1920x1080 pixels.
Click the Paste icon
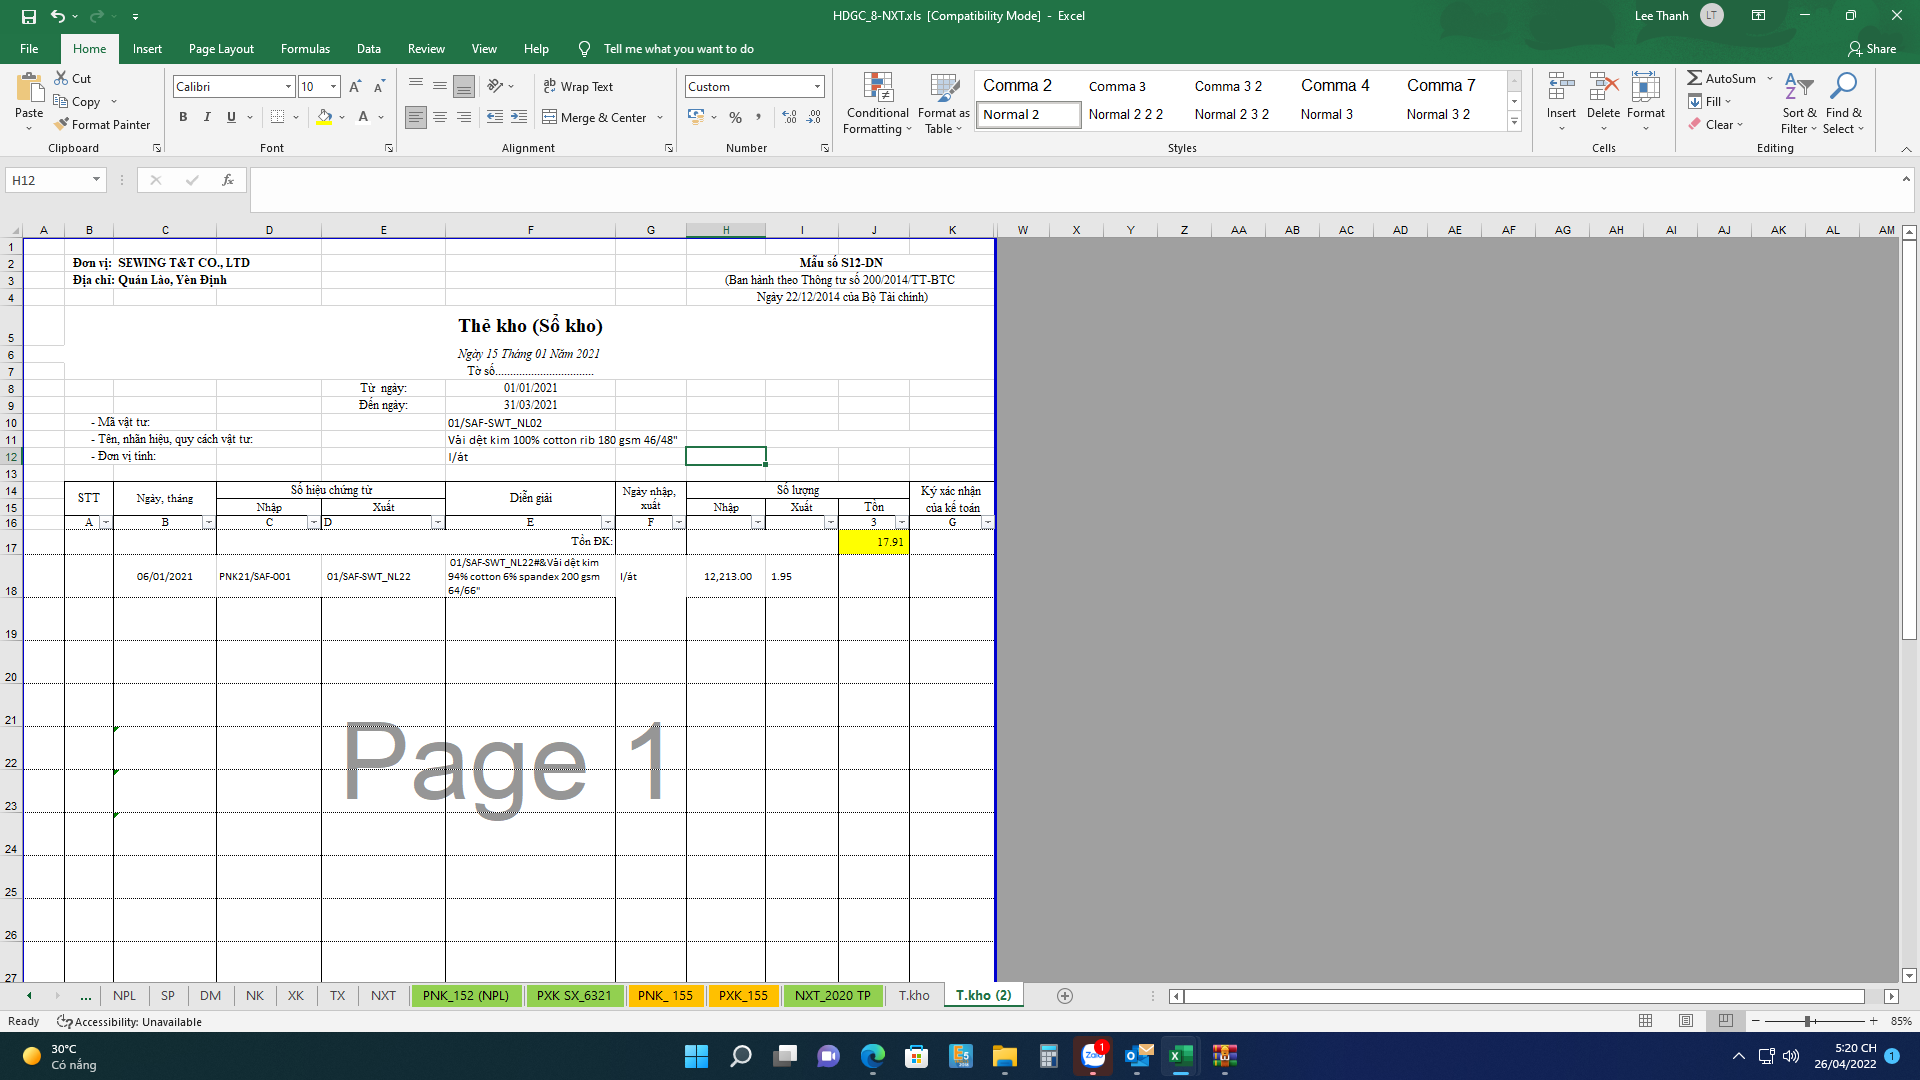point(29,90)
